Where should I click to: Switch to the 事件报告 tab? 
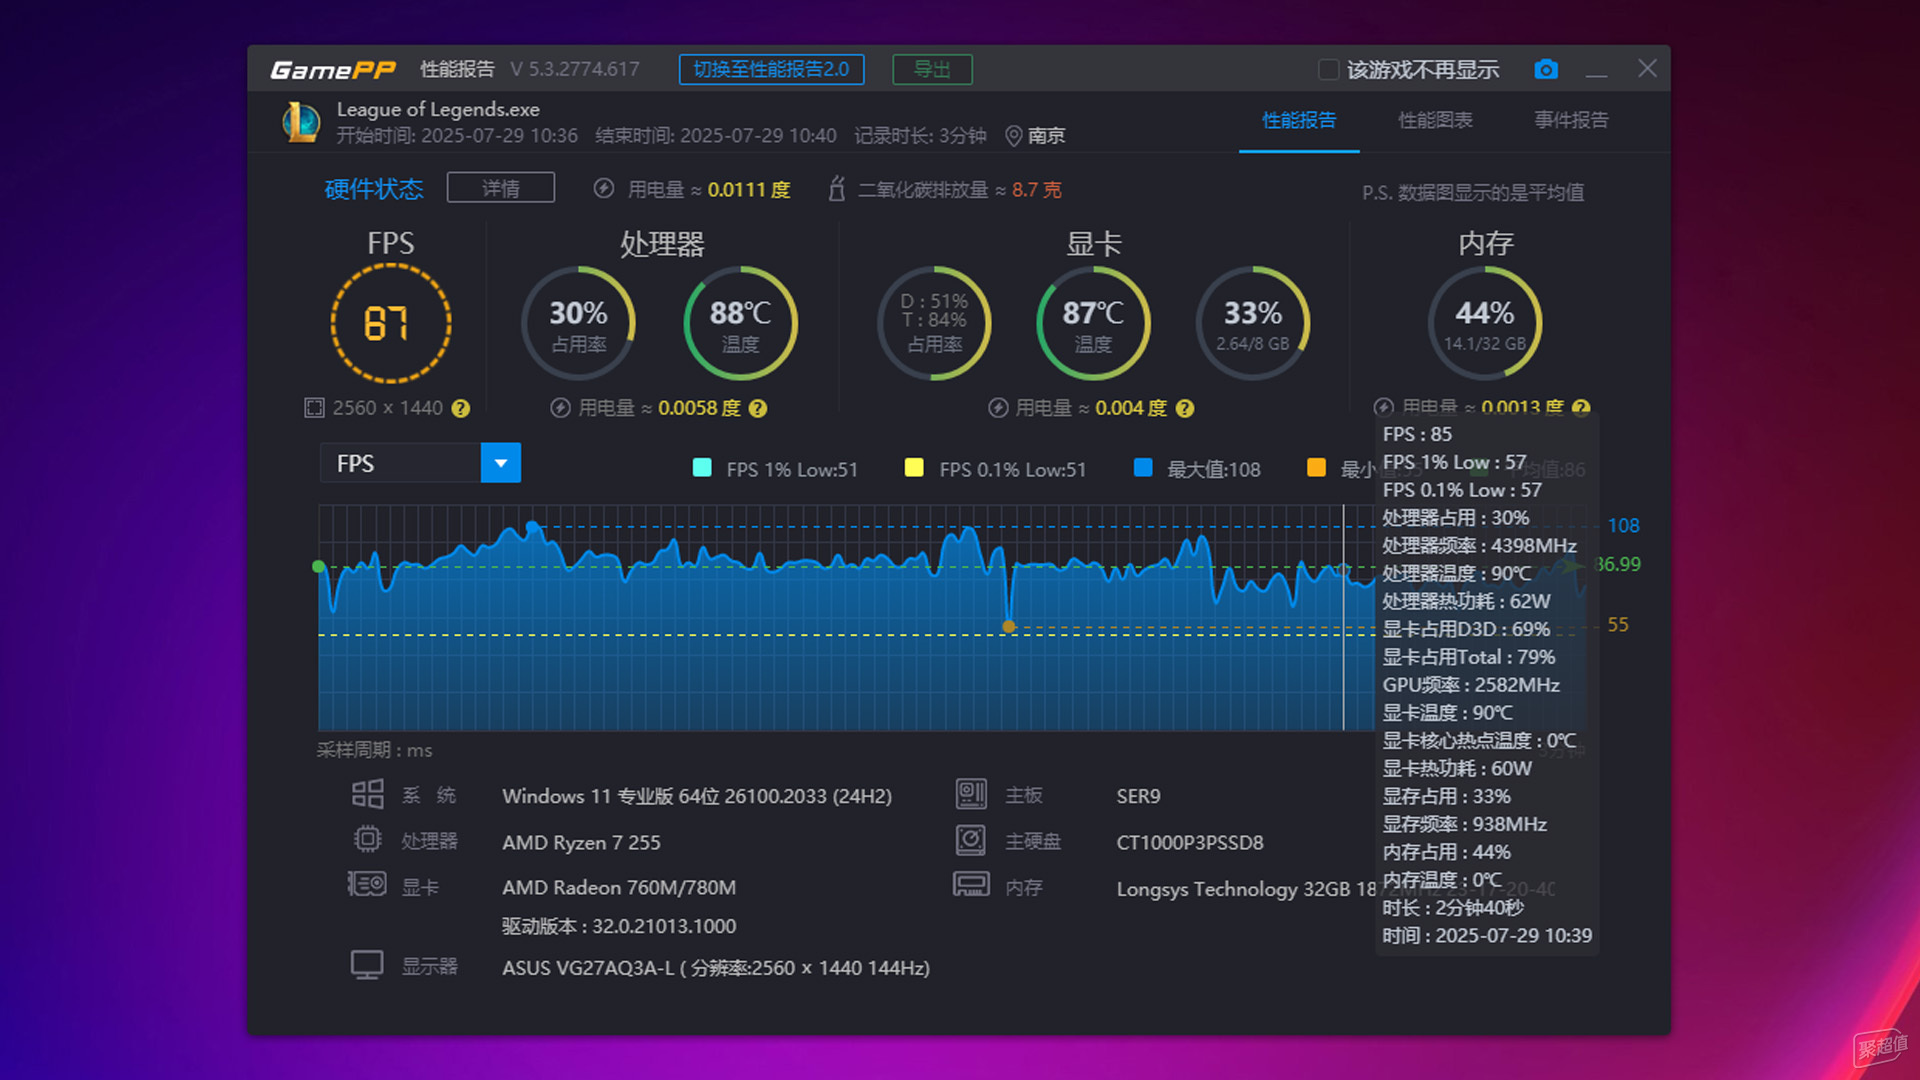point(1571,120)
